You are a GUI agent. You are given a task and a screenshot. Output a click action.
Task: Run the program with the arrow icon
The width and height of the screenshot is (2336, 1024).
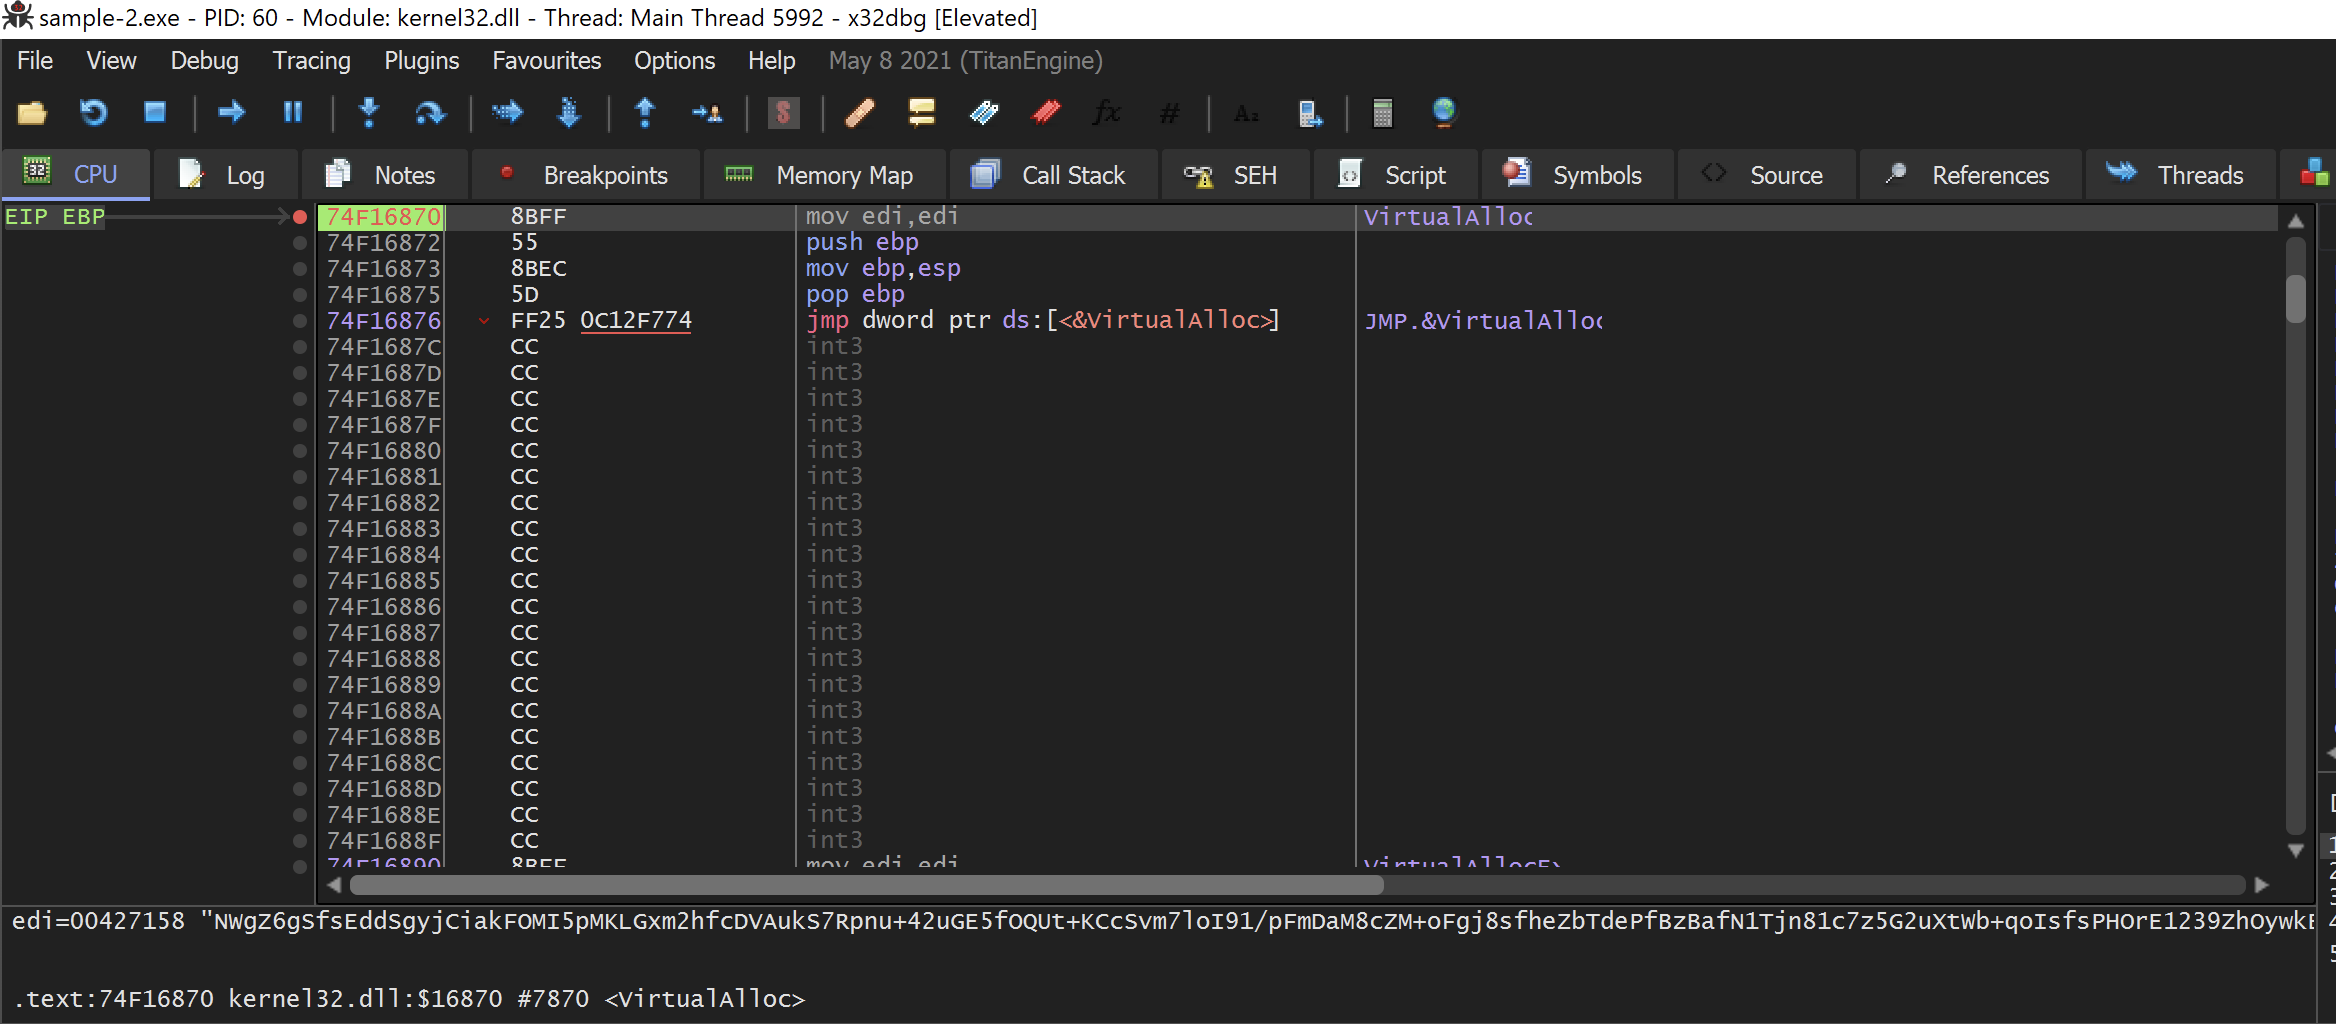tap(231, 112)
